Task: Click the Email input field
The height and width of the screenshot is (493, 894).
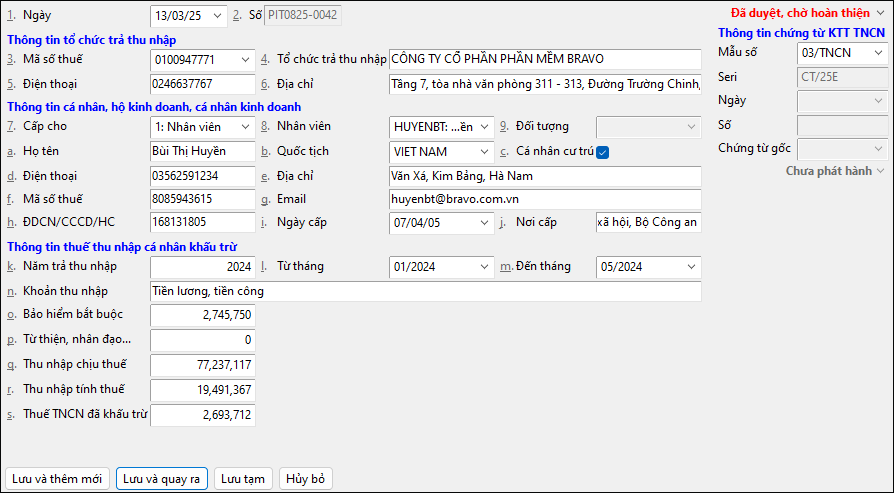Action: tap(544, 198)
